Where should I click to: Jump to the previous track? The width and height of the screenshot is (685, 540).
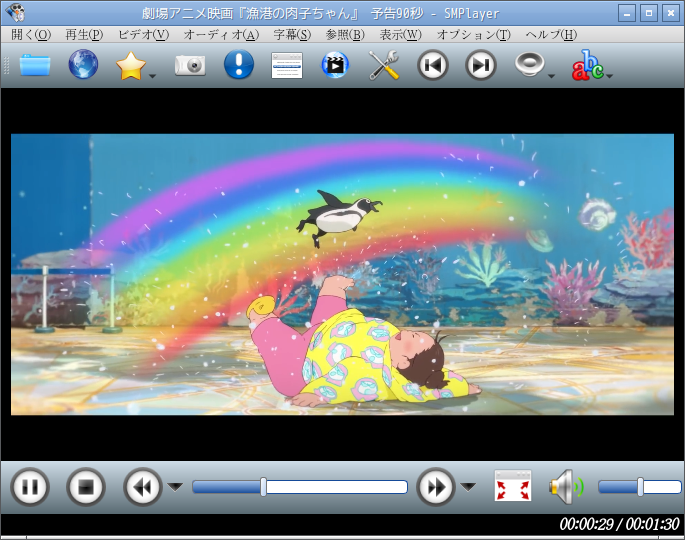point(432,66)
